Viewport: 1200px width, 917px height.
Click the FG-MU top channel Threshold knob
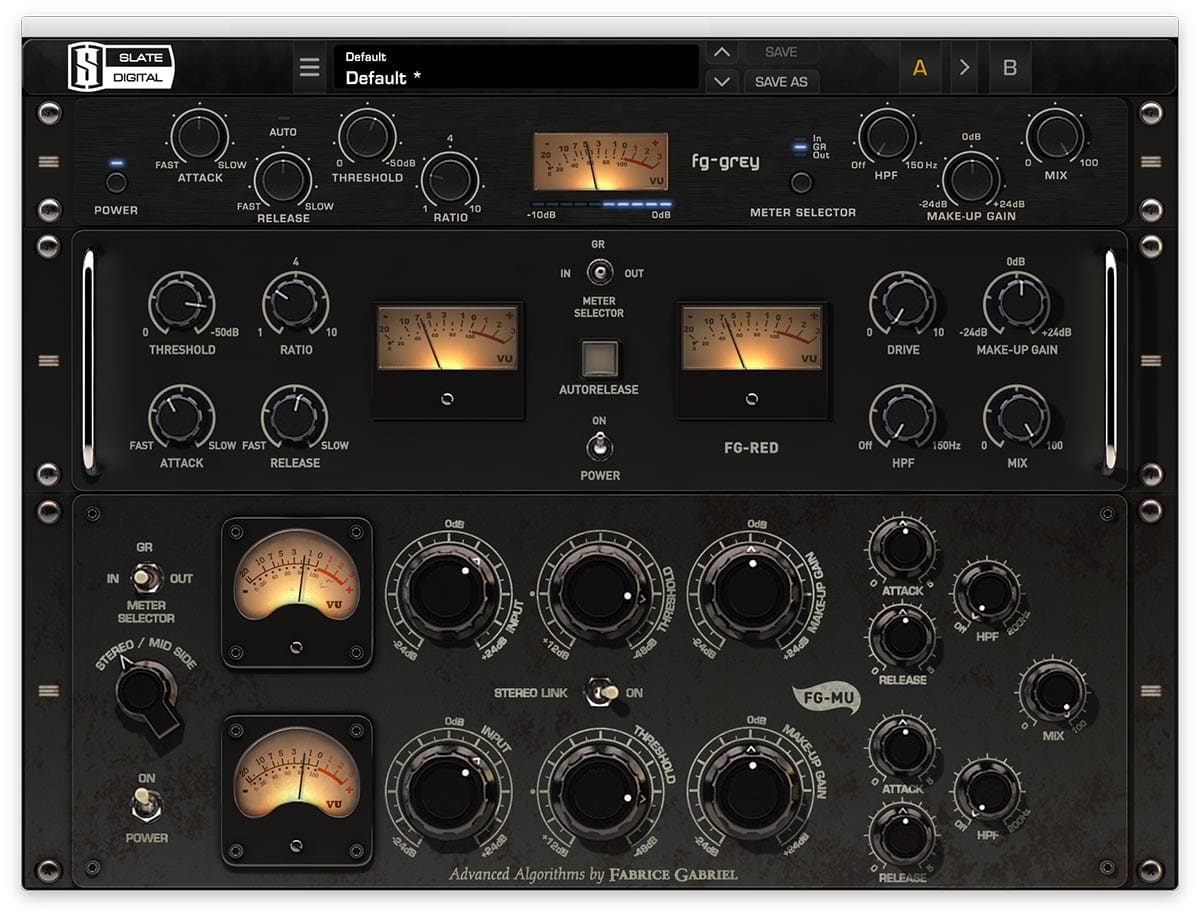click(x=599, y=594)
